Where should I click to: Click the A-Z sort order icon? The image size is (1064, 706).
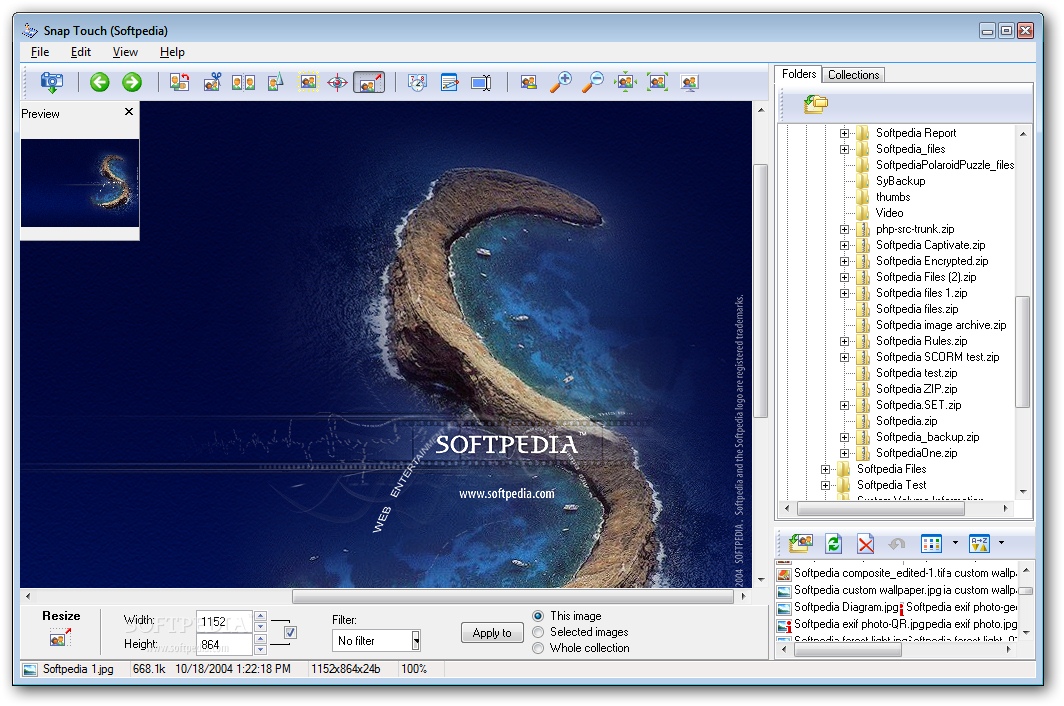(x=979, y=543)
